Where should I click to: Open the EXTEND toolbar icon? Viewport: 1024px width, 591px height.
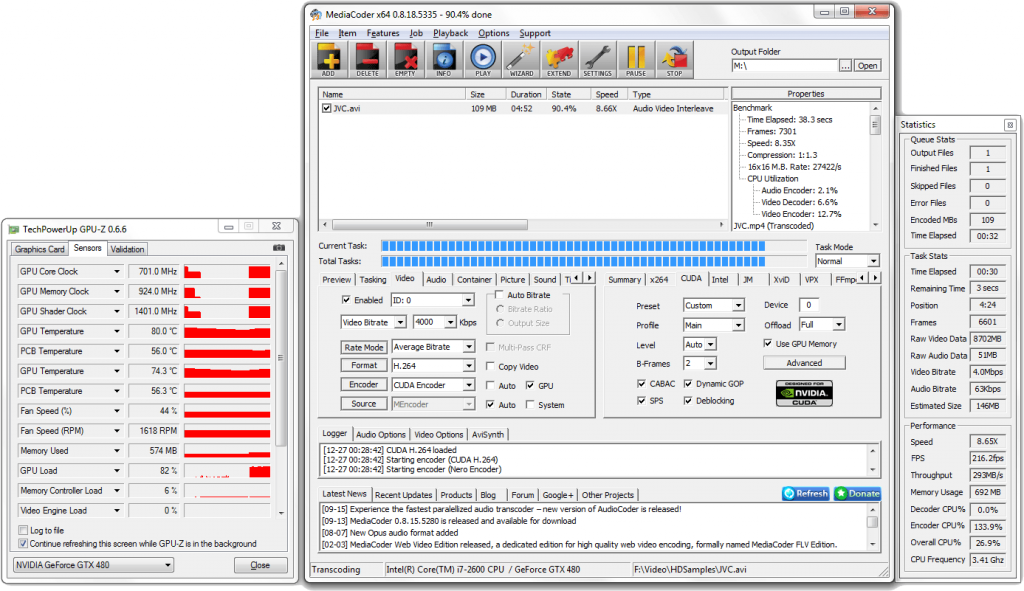click(559, 60)
